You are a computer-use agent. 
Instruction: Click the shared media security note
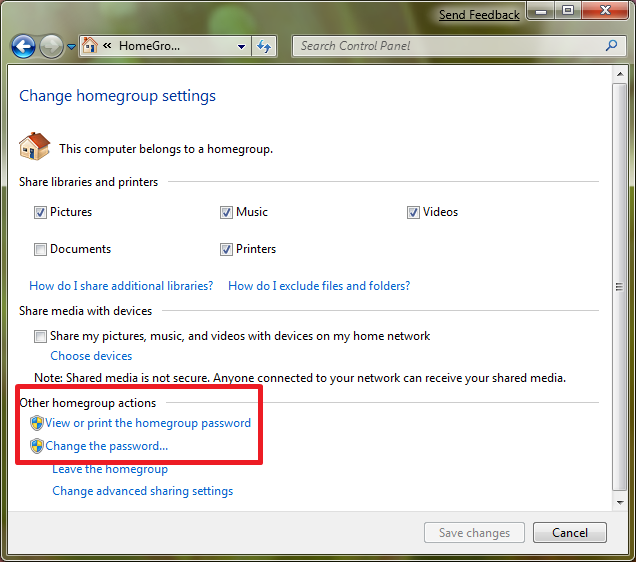[x=300, y=378]
